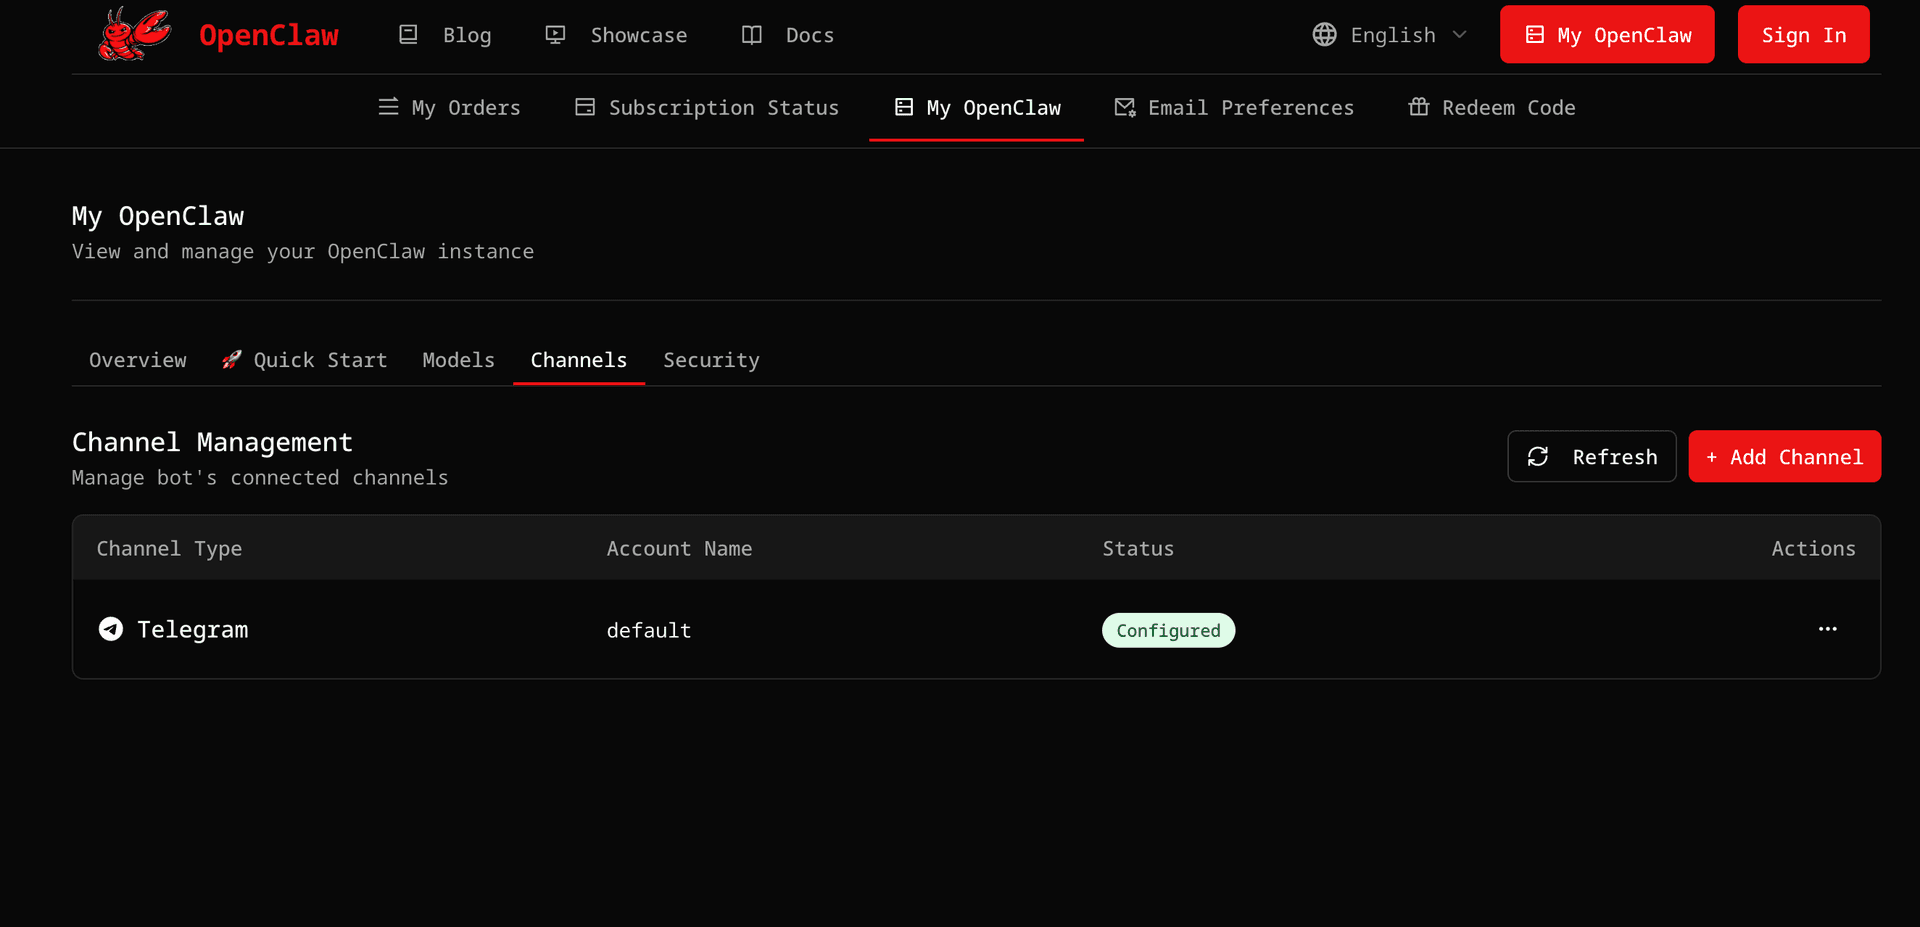Click the Sign In button
Viewport: 1920px width, 927px height.
tap(1803, 35)
